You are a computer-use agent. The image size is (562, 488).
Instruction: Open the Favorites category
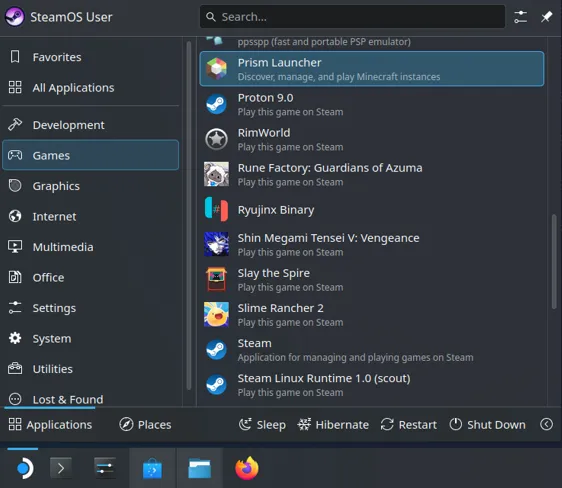click(90, 57)
